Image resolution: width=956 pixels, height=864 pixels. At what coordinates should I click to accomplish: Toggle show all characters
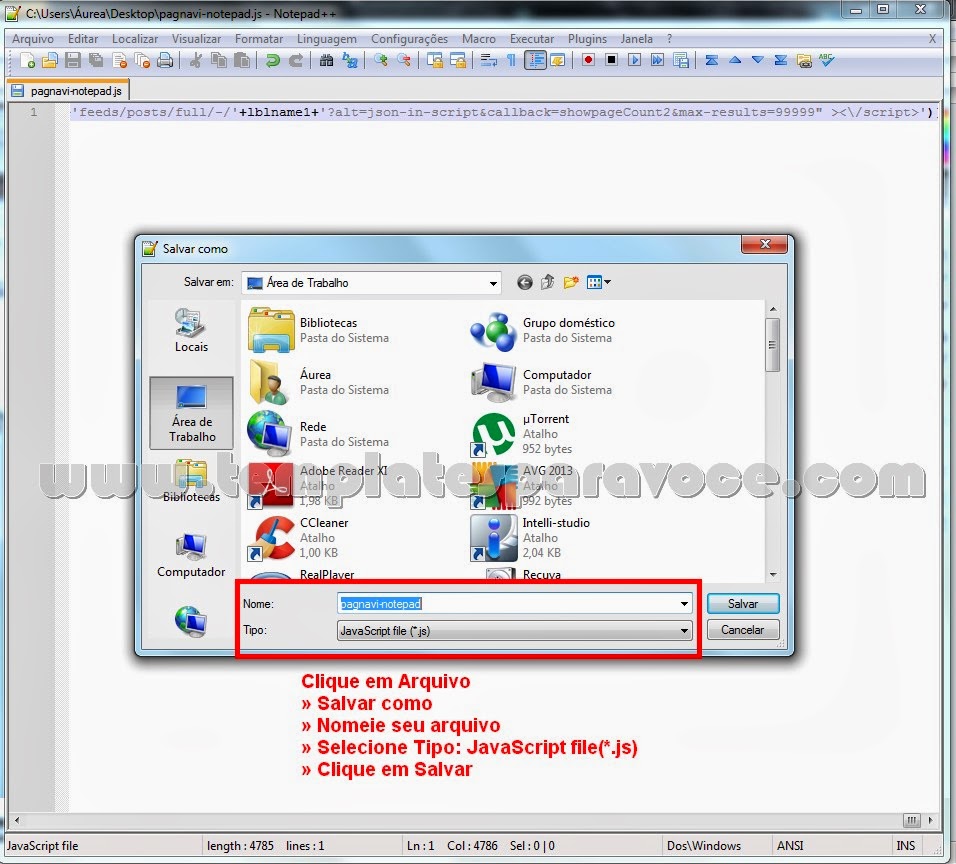point(511,60)
